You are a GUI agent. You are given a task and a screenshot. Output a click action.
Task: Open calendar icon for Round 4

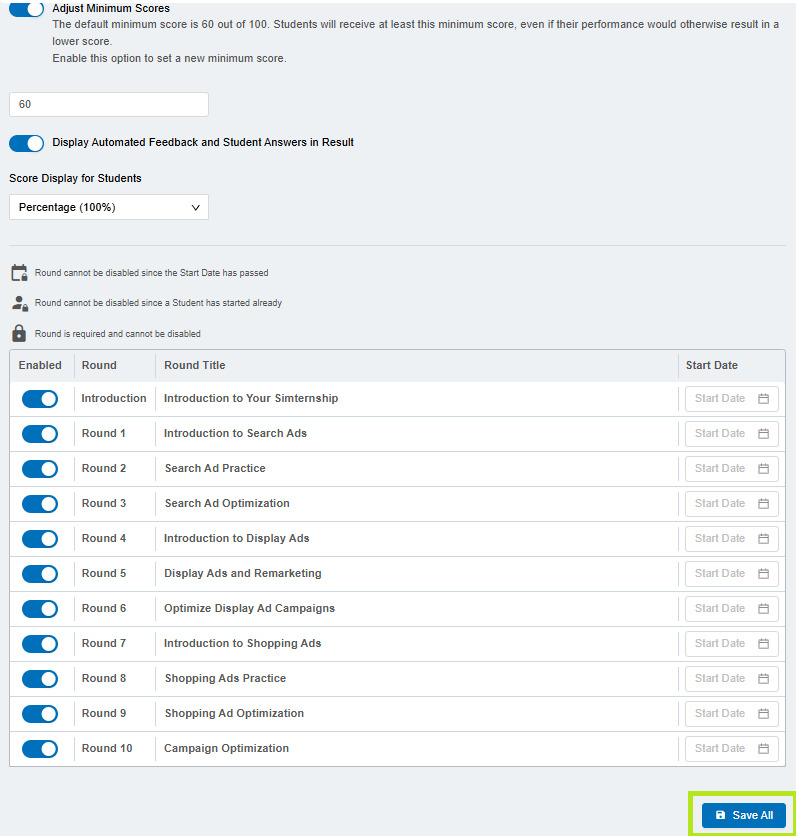(763, 538)
